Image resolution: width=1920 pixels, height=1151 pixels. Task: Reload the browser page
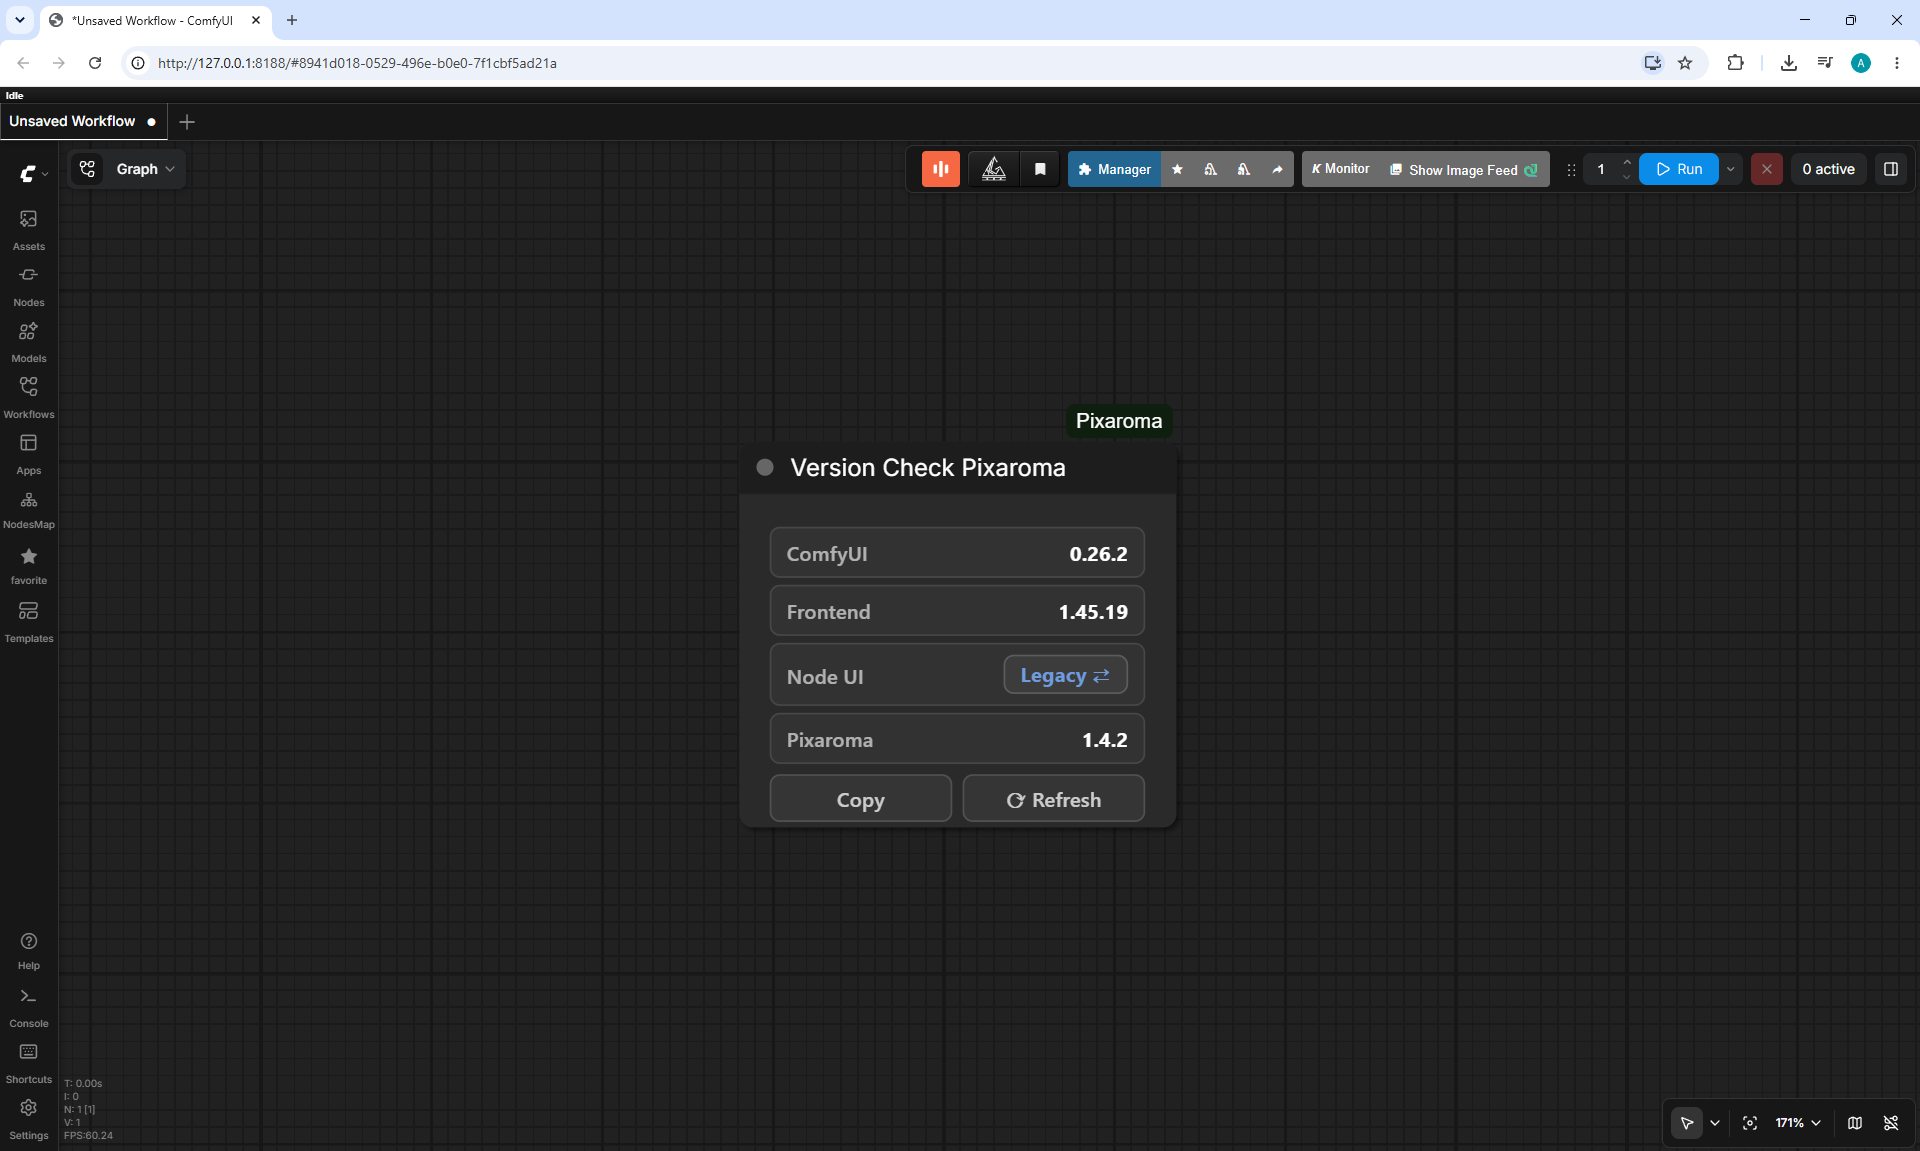click(x=95, y=63)
